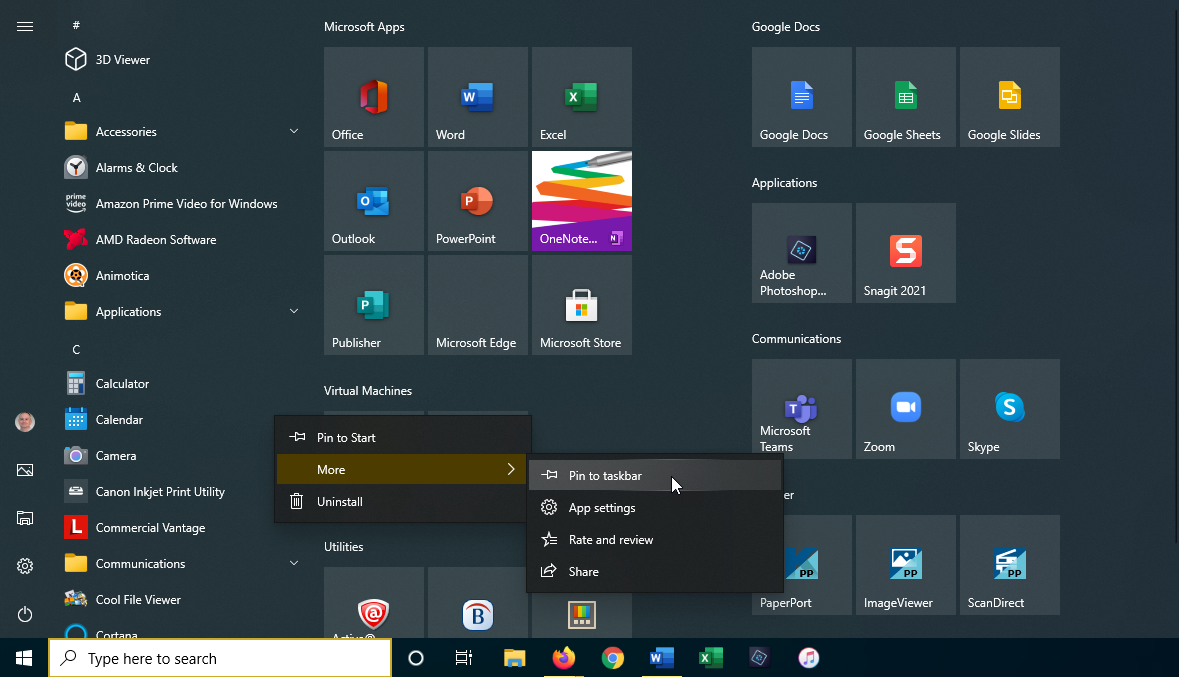Image resolution: width=1179 pixels, height=677 pixels.
Task: Open the Power options
Action: 25,614
